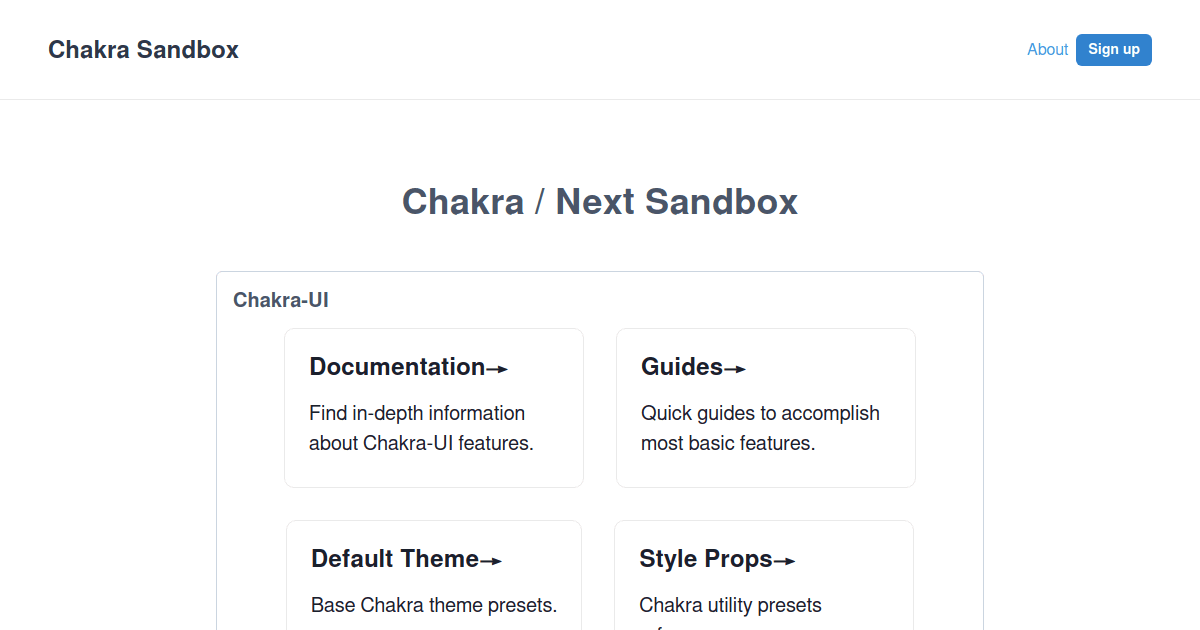
Task: Click the Chakra / Next Sandbox page heading
Action: [599, 201]
